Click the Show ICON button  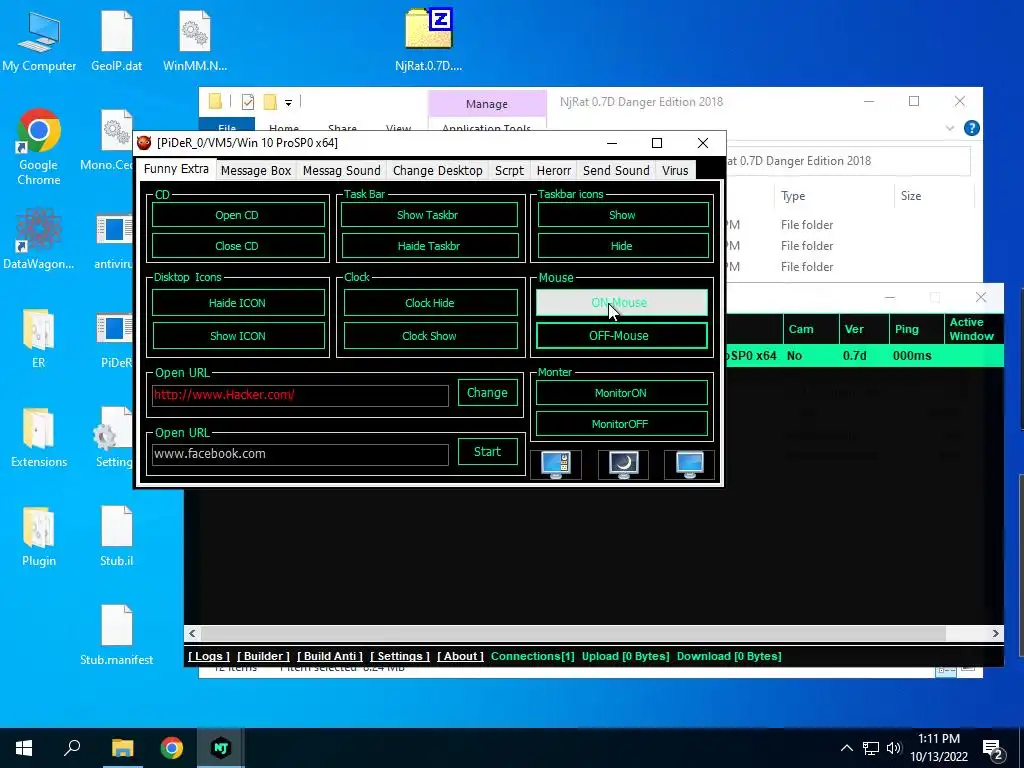pyautogui.click(x=238, y=336)
